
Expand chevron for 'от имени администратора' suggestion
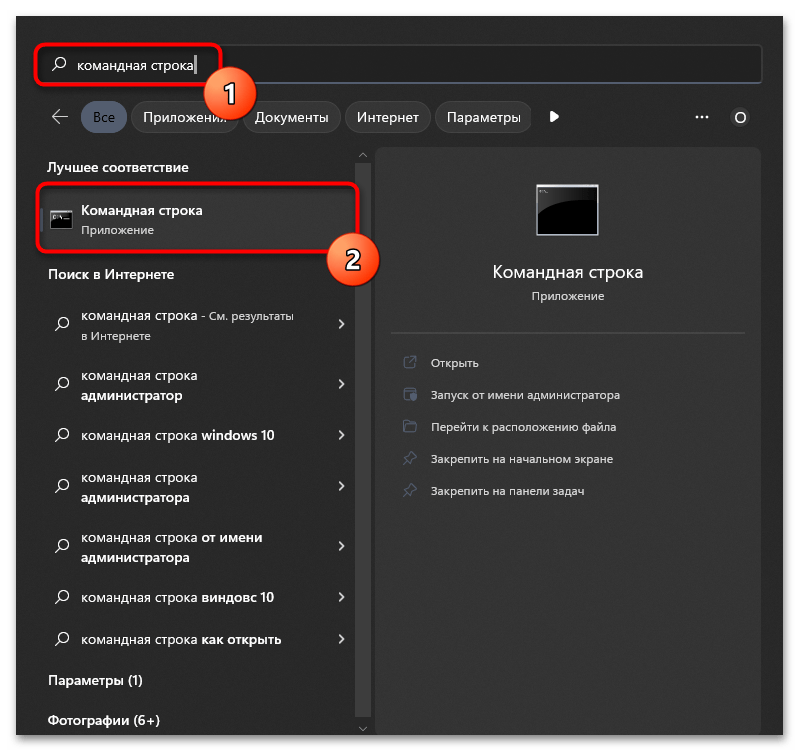pyautogui.click(x=341, y=546)
